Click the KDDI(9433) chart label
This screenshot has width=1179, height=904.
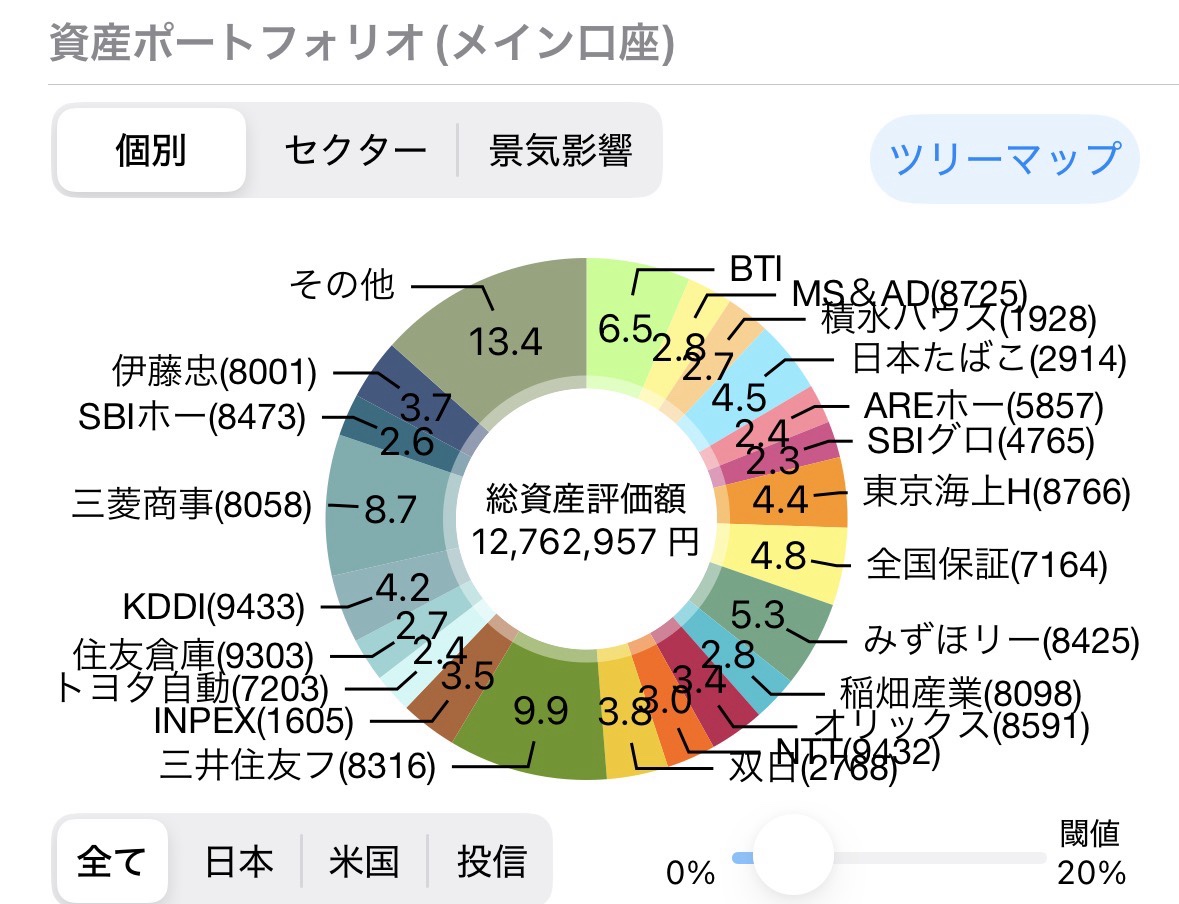[x=213, y=606]
